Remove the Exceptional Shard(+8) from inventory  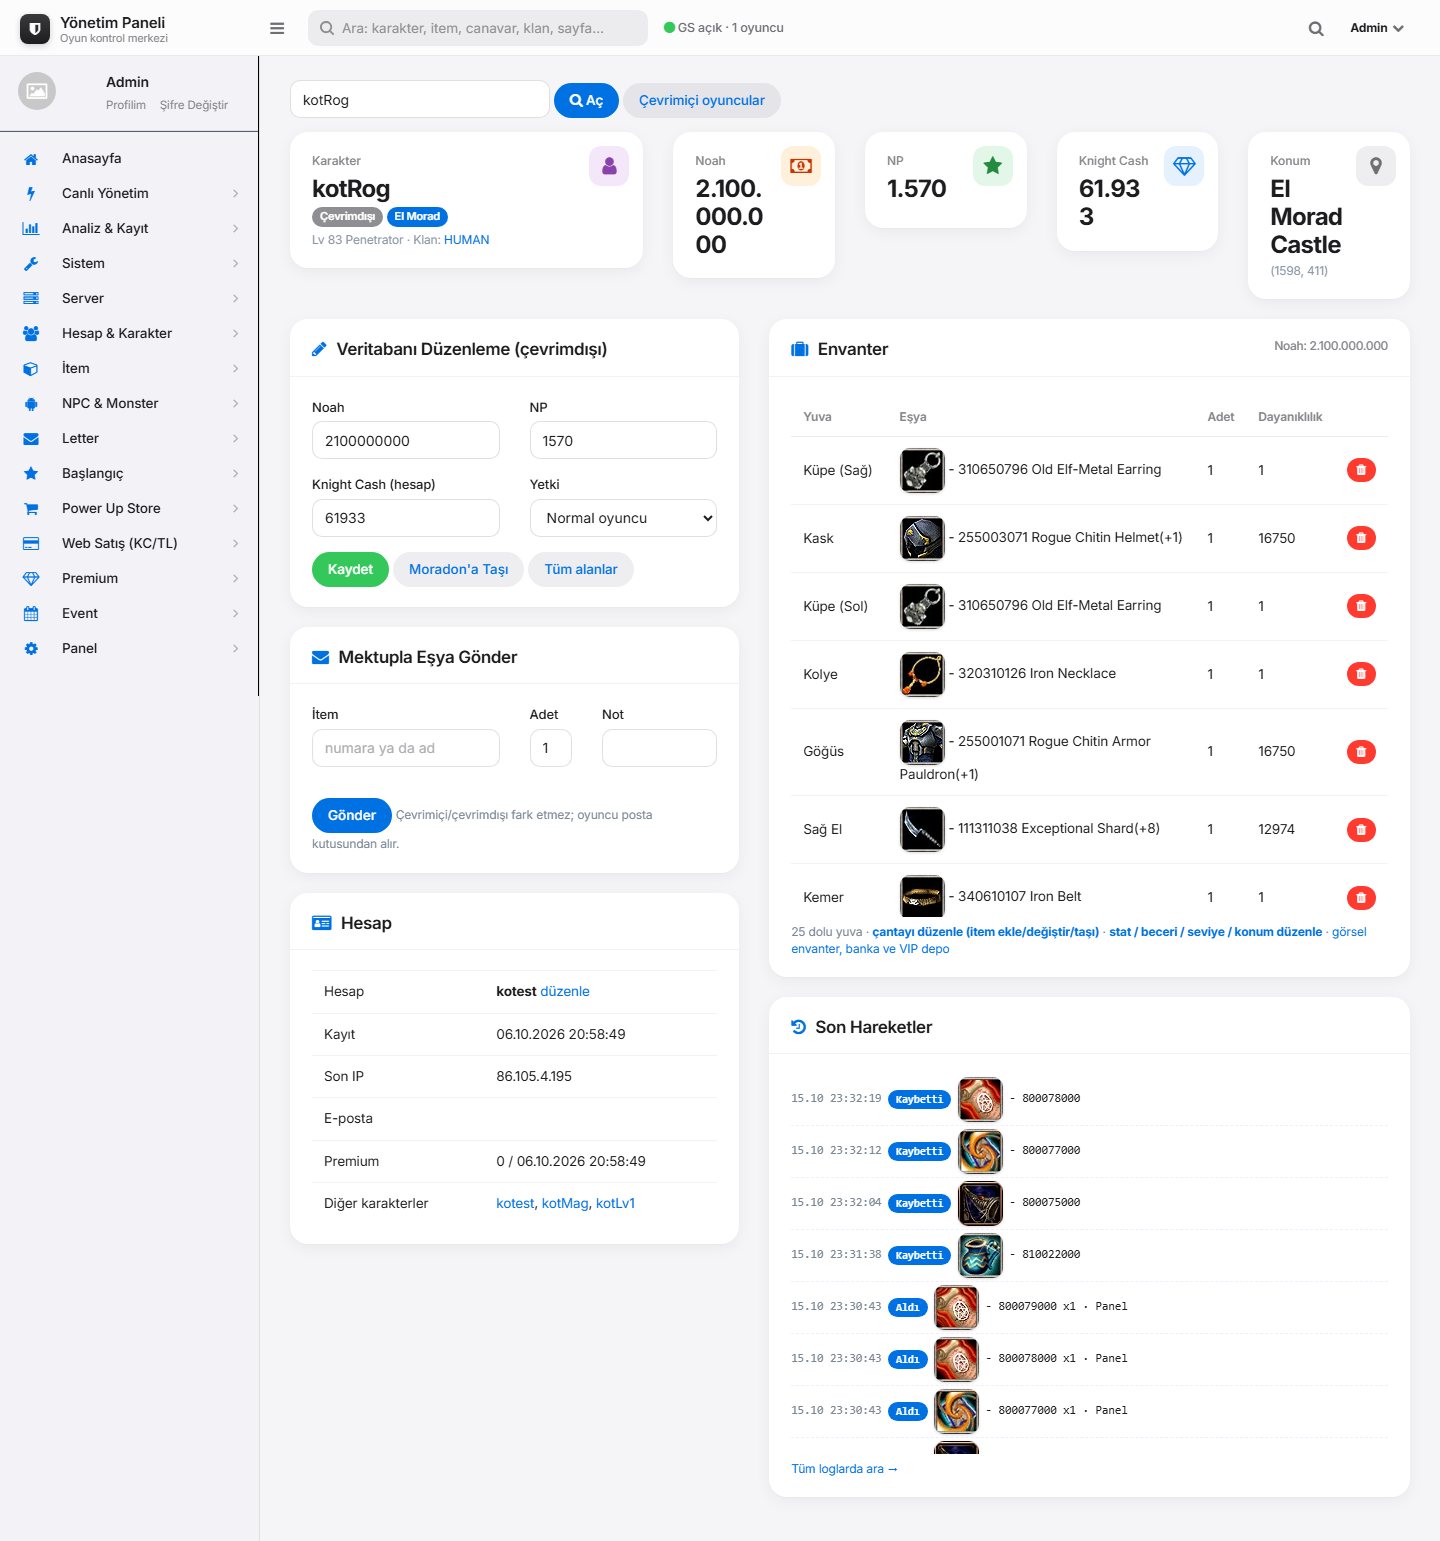[1361, 829]
